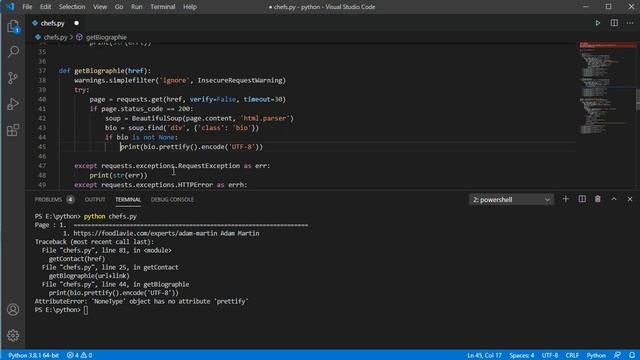Kill terminal with trash icon
Viewport: 640px width, 360px height.
pos(598,199)
